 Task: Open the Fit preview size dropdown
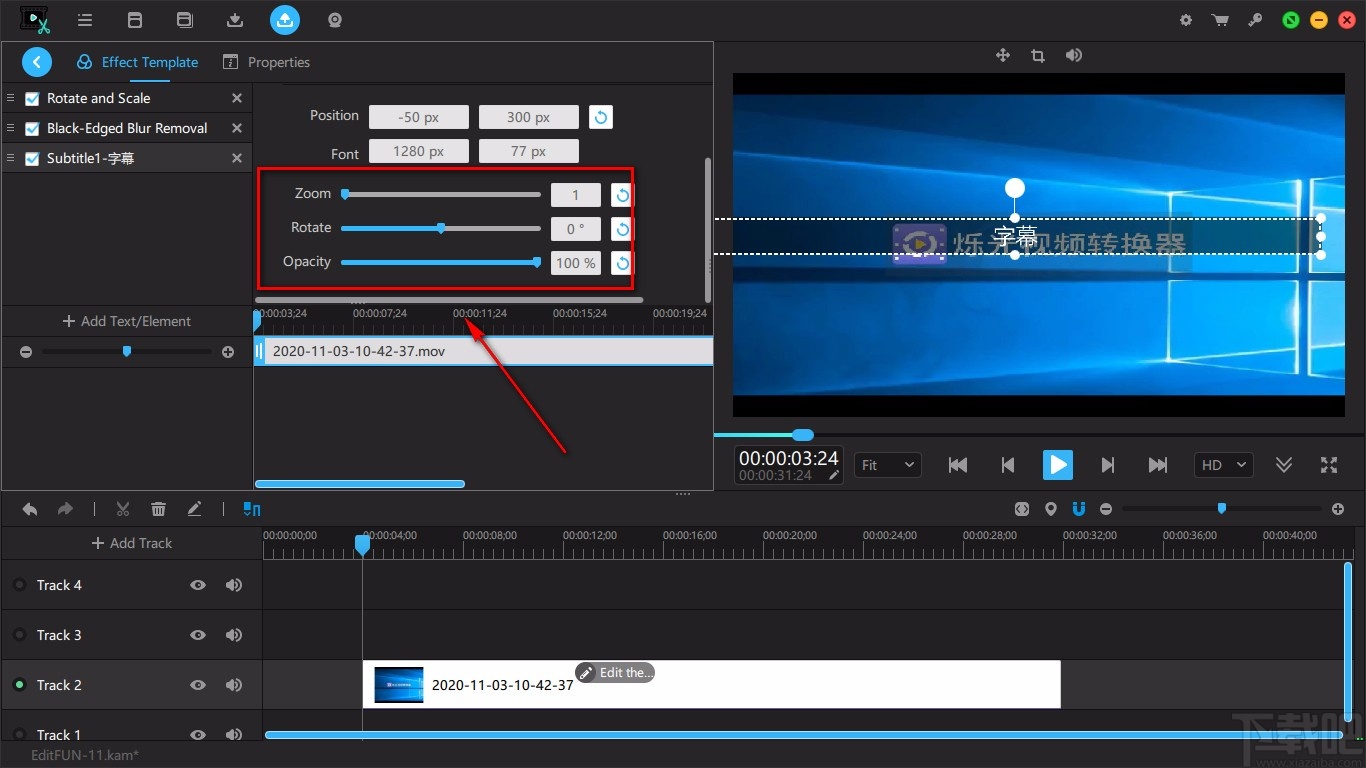[x=888, y=465]
